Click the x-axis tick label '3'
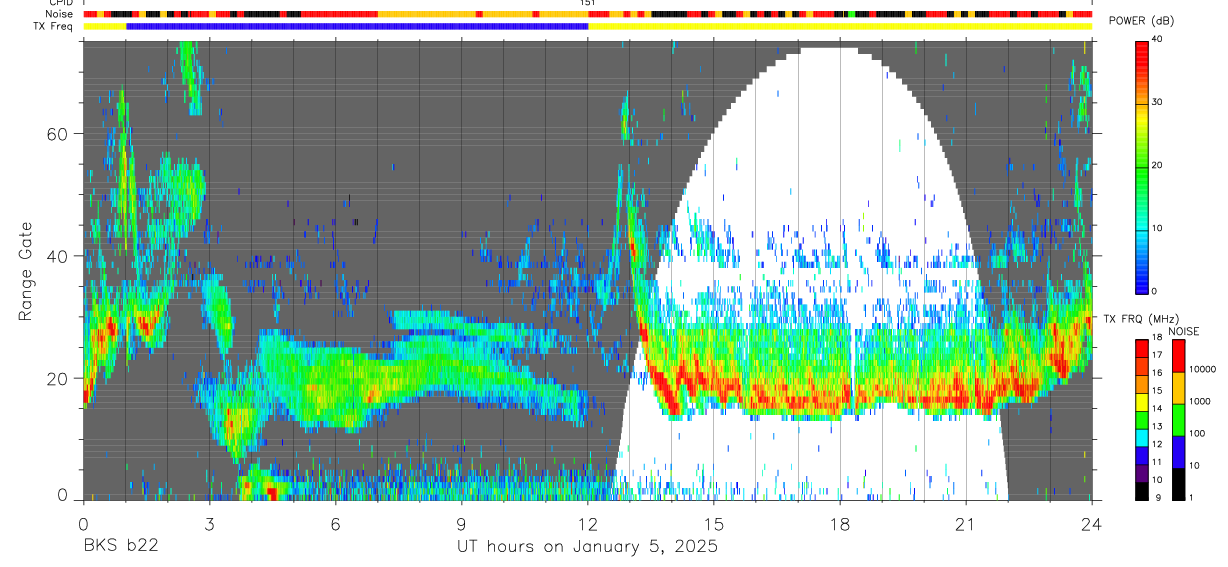This screenshot has width=1228, height=567. [x=209, y=523]
